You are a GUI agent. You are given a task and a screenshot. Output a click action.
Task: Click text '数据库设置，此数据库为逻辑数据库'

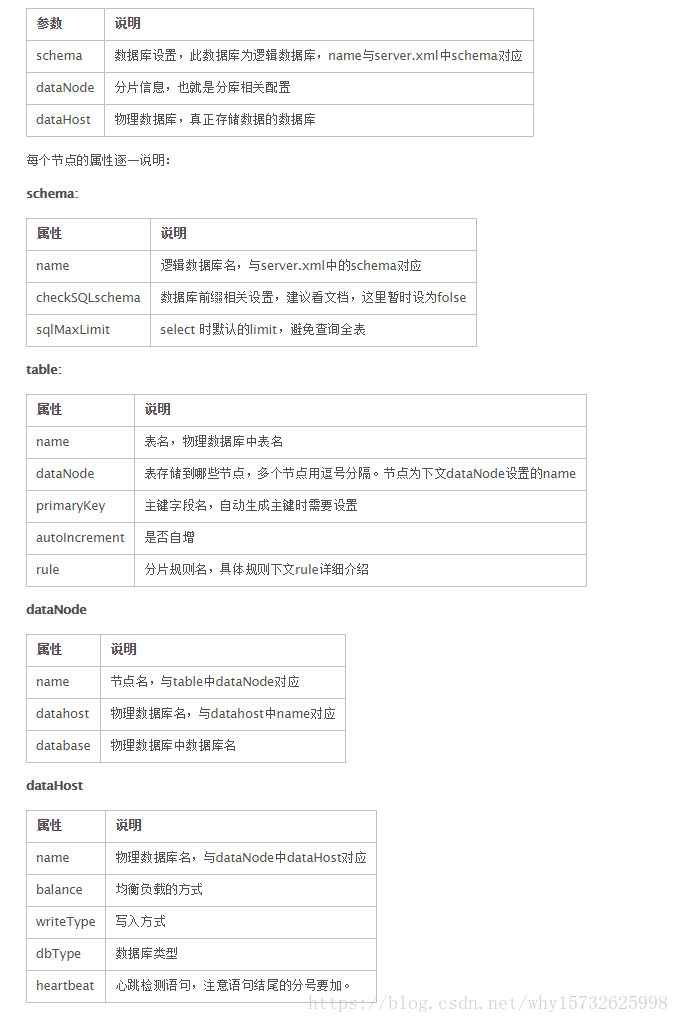215,56
